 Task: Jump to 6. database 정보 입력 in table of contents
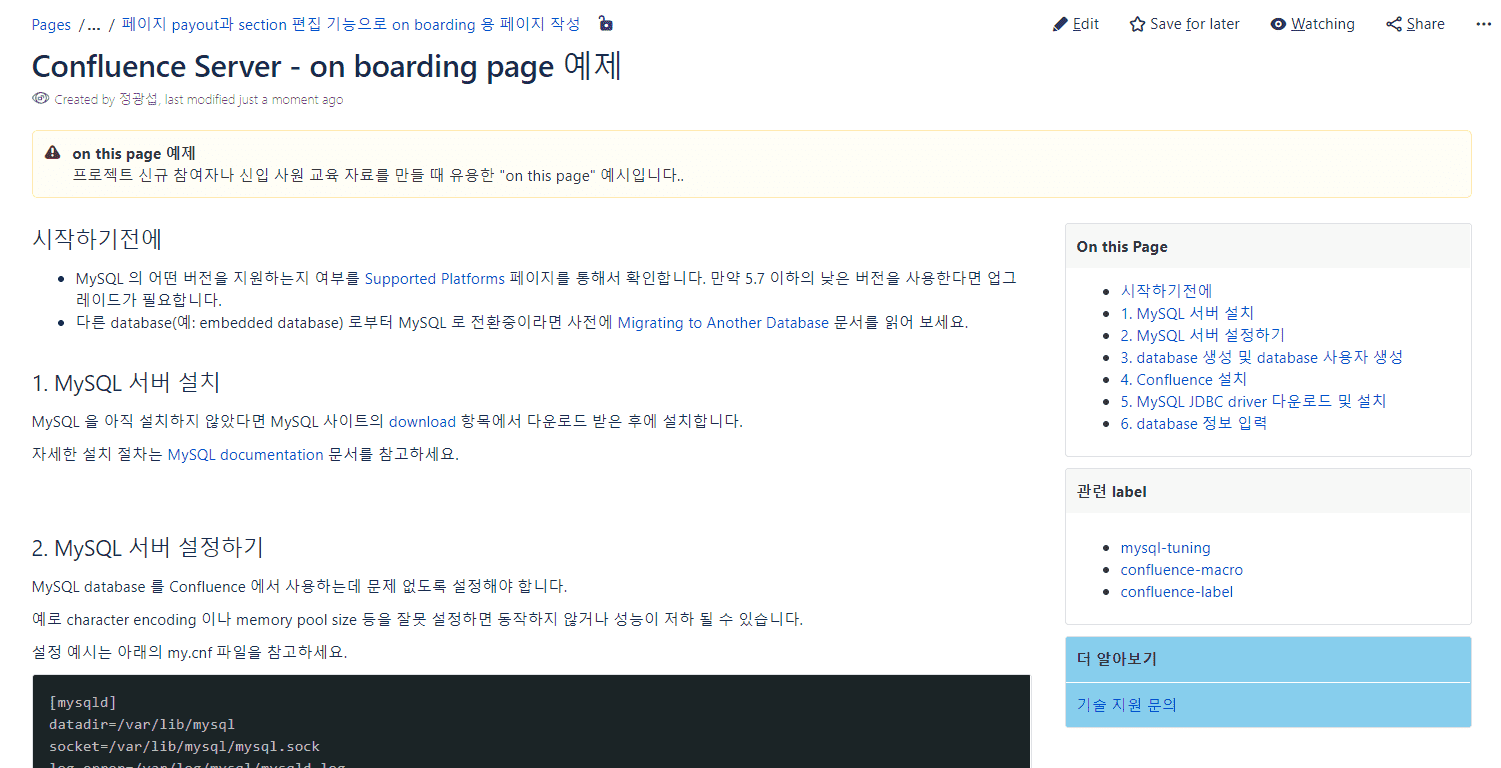(1193, 423)
